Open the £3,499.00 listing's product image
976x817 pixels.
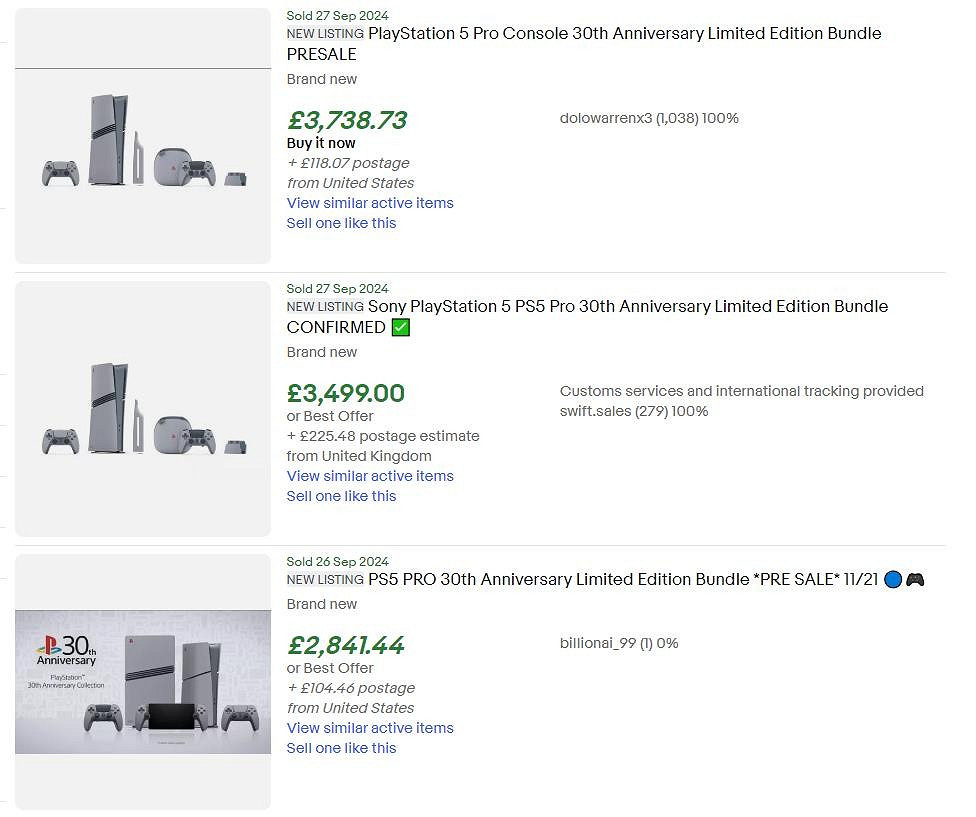[x=143, y=409]
